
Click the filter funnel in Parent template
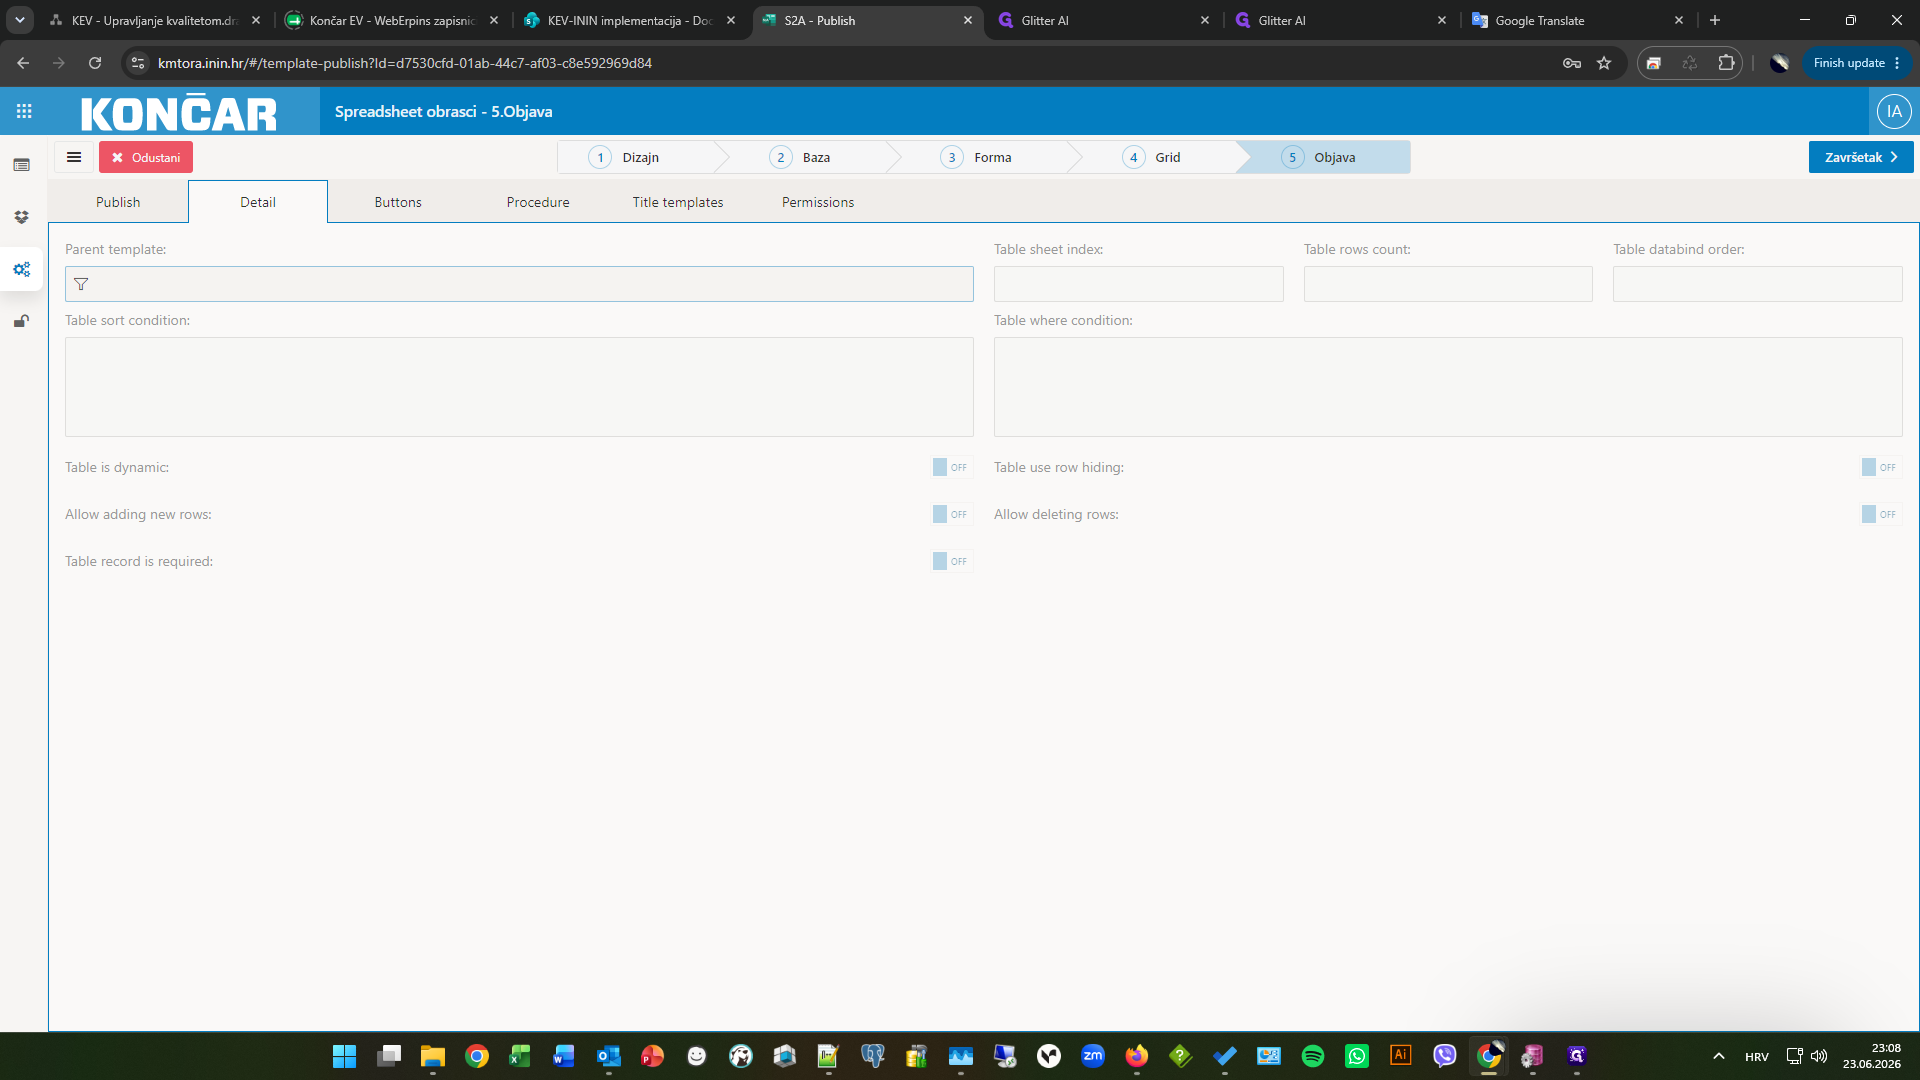81,284
